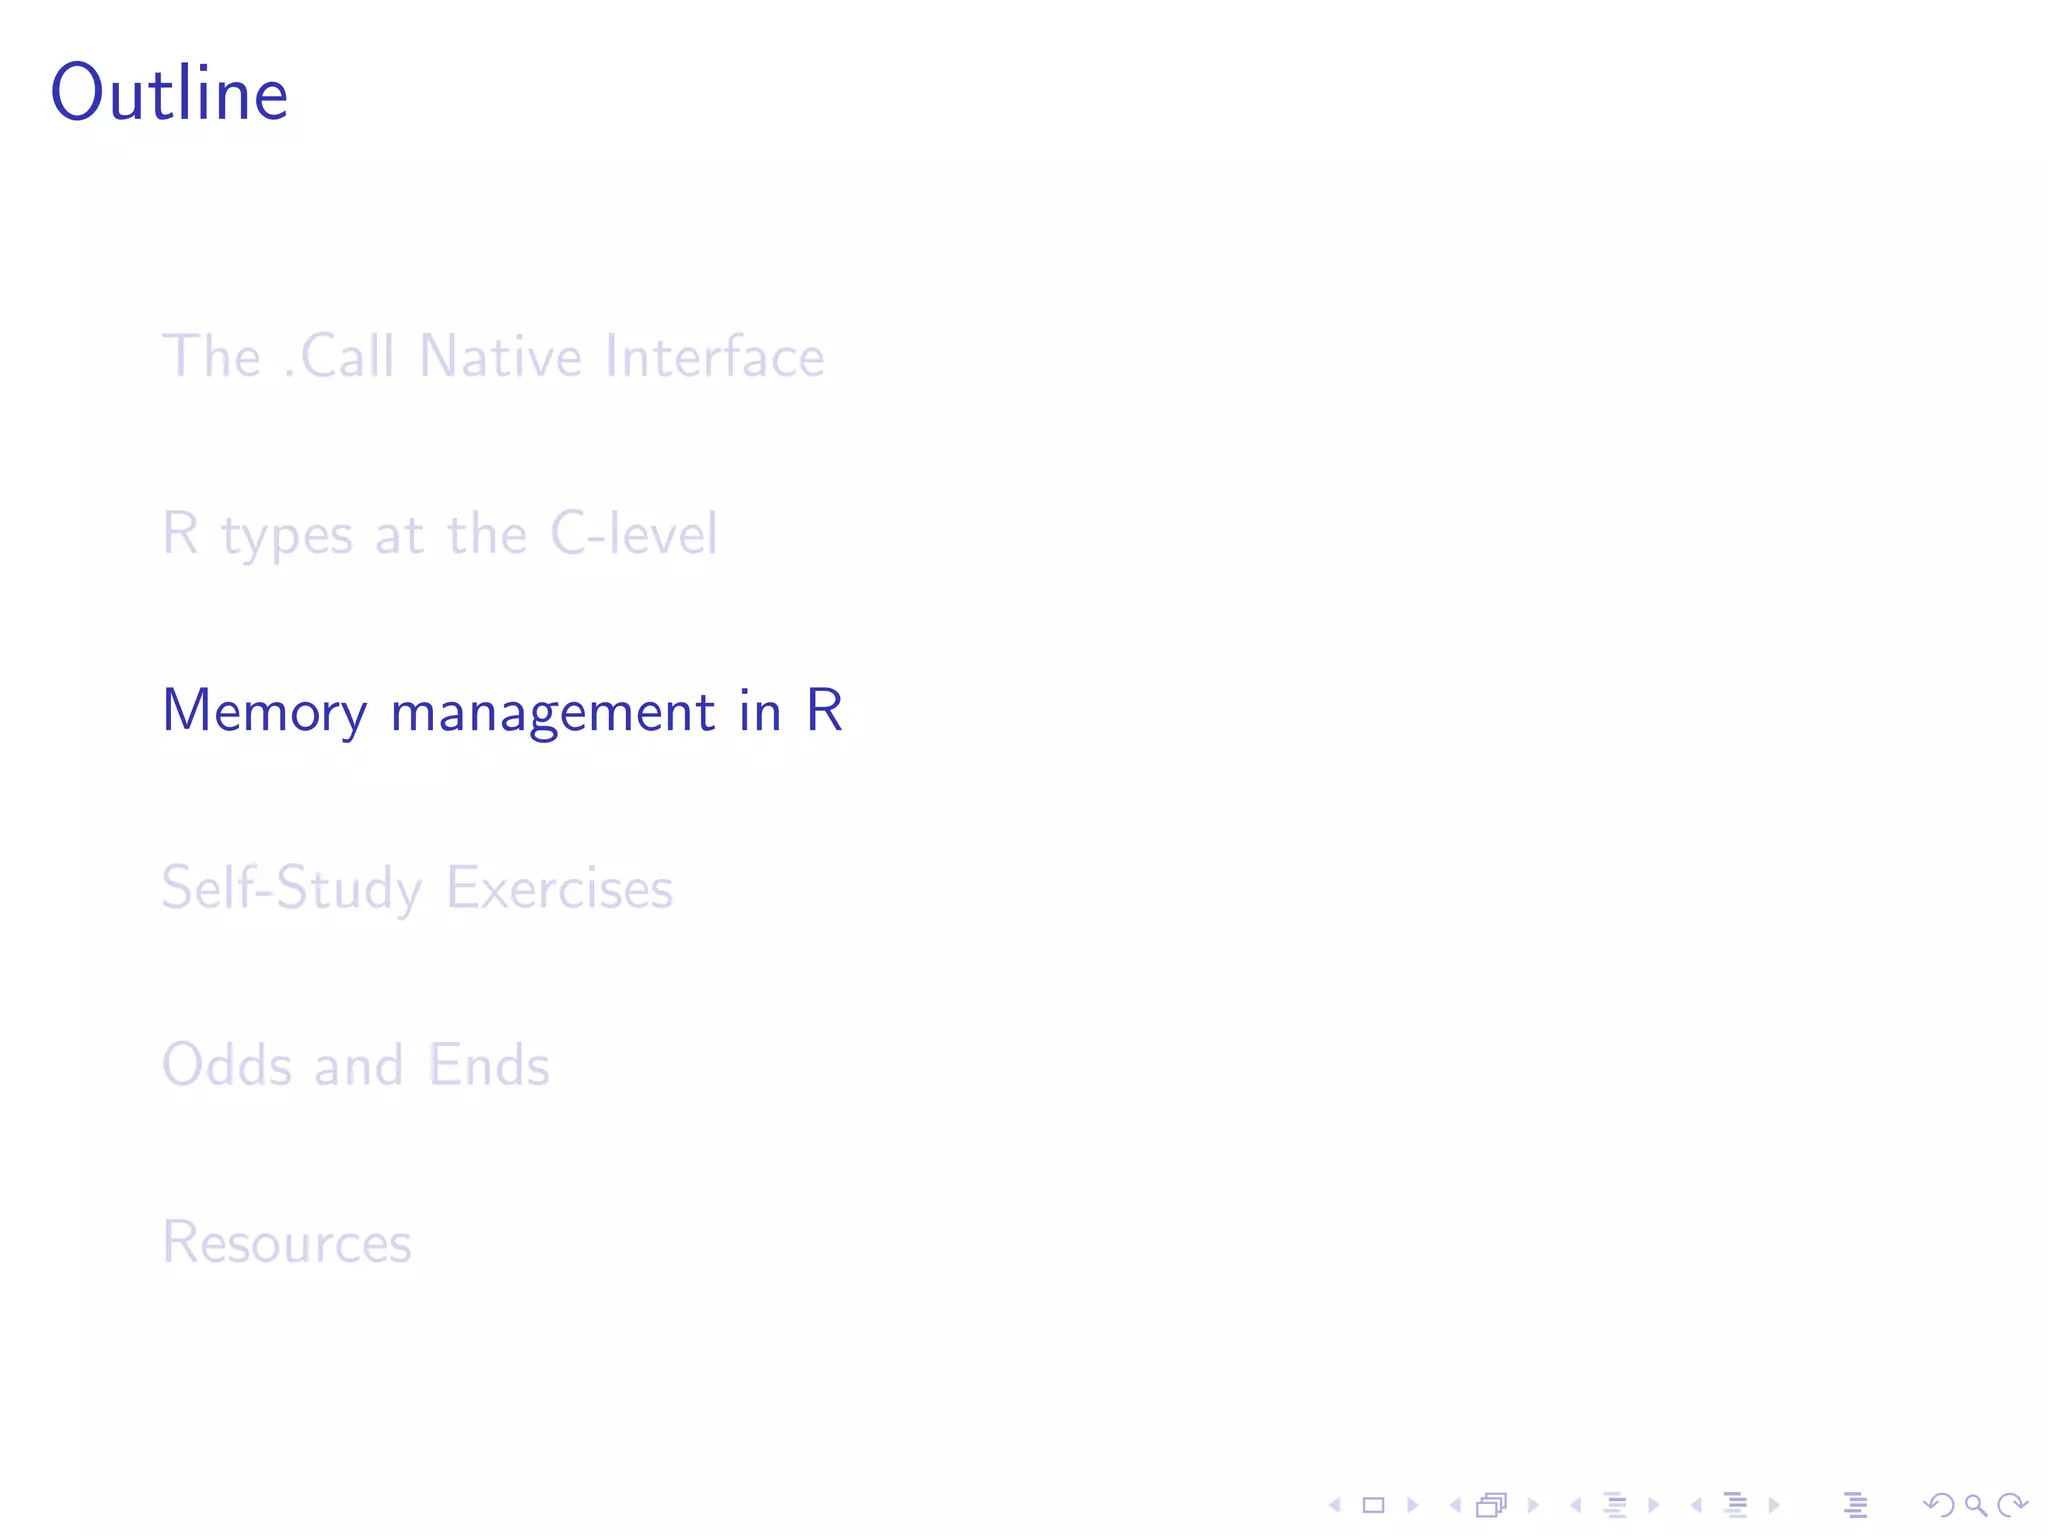Click the presentation outline icon
2048x1536 pixels.
(1855, 1505)
